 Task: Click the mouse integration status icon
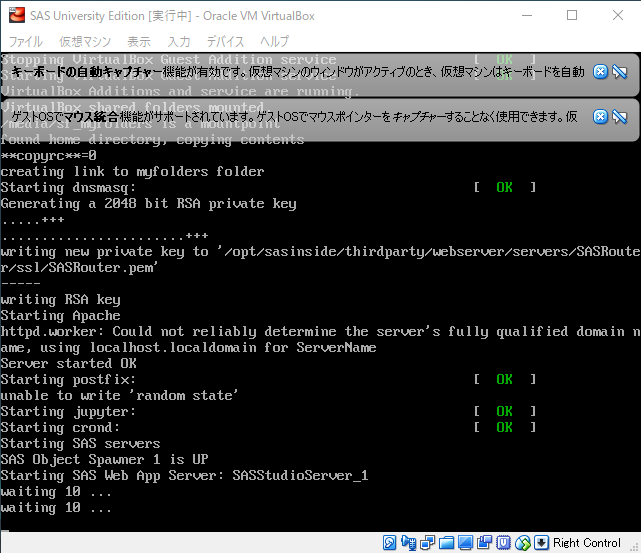pyautogui.click(x=522, y=543)
